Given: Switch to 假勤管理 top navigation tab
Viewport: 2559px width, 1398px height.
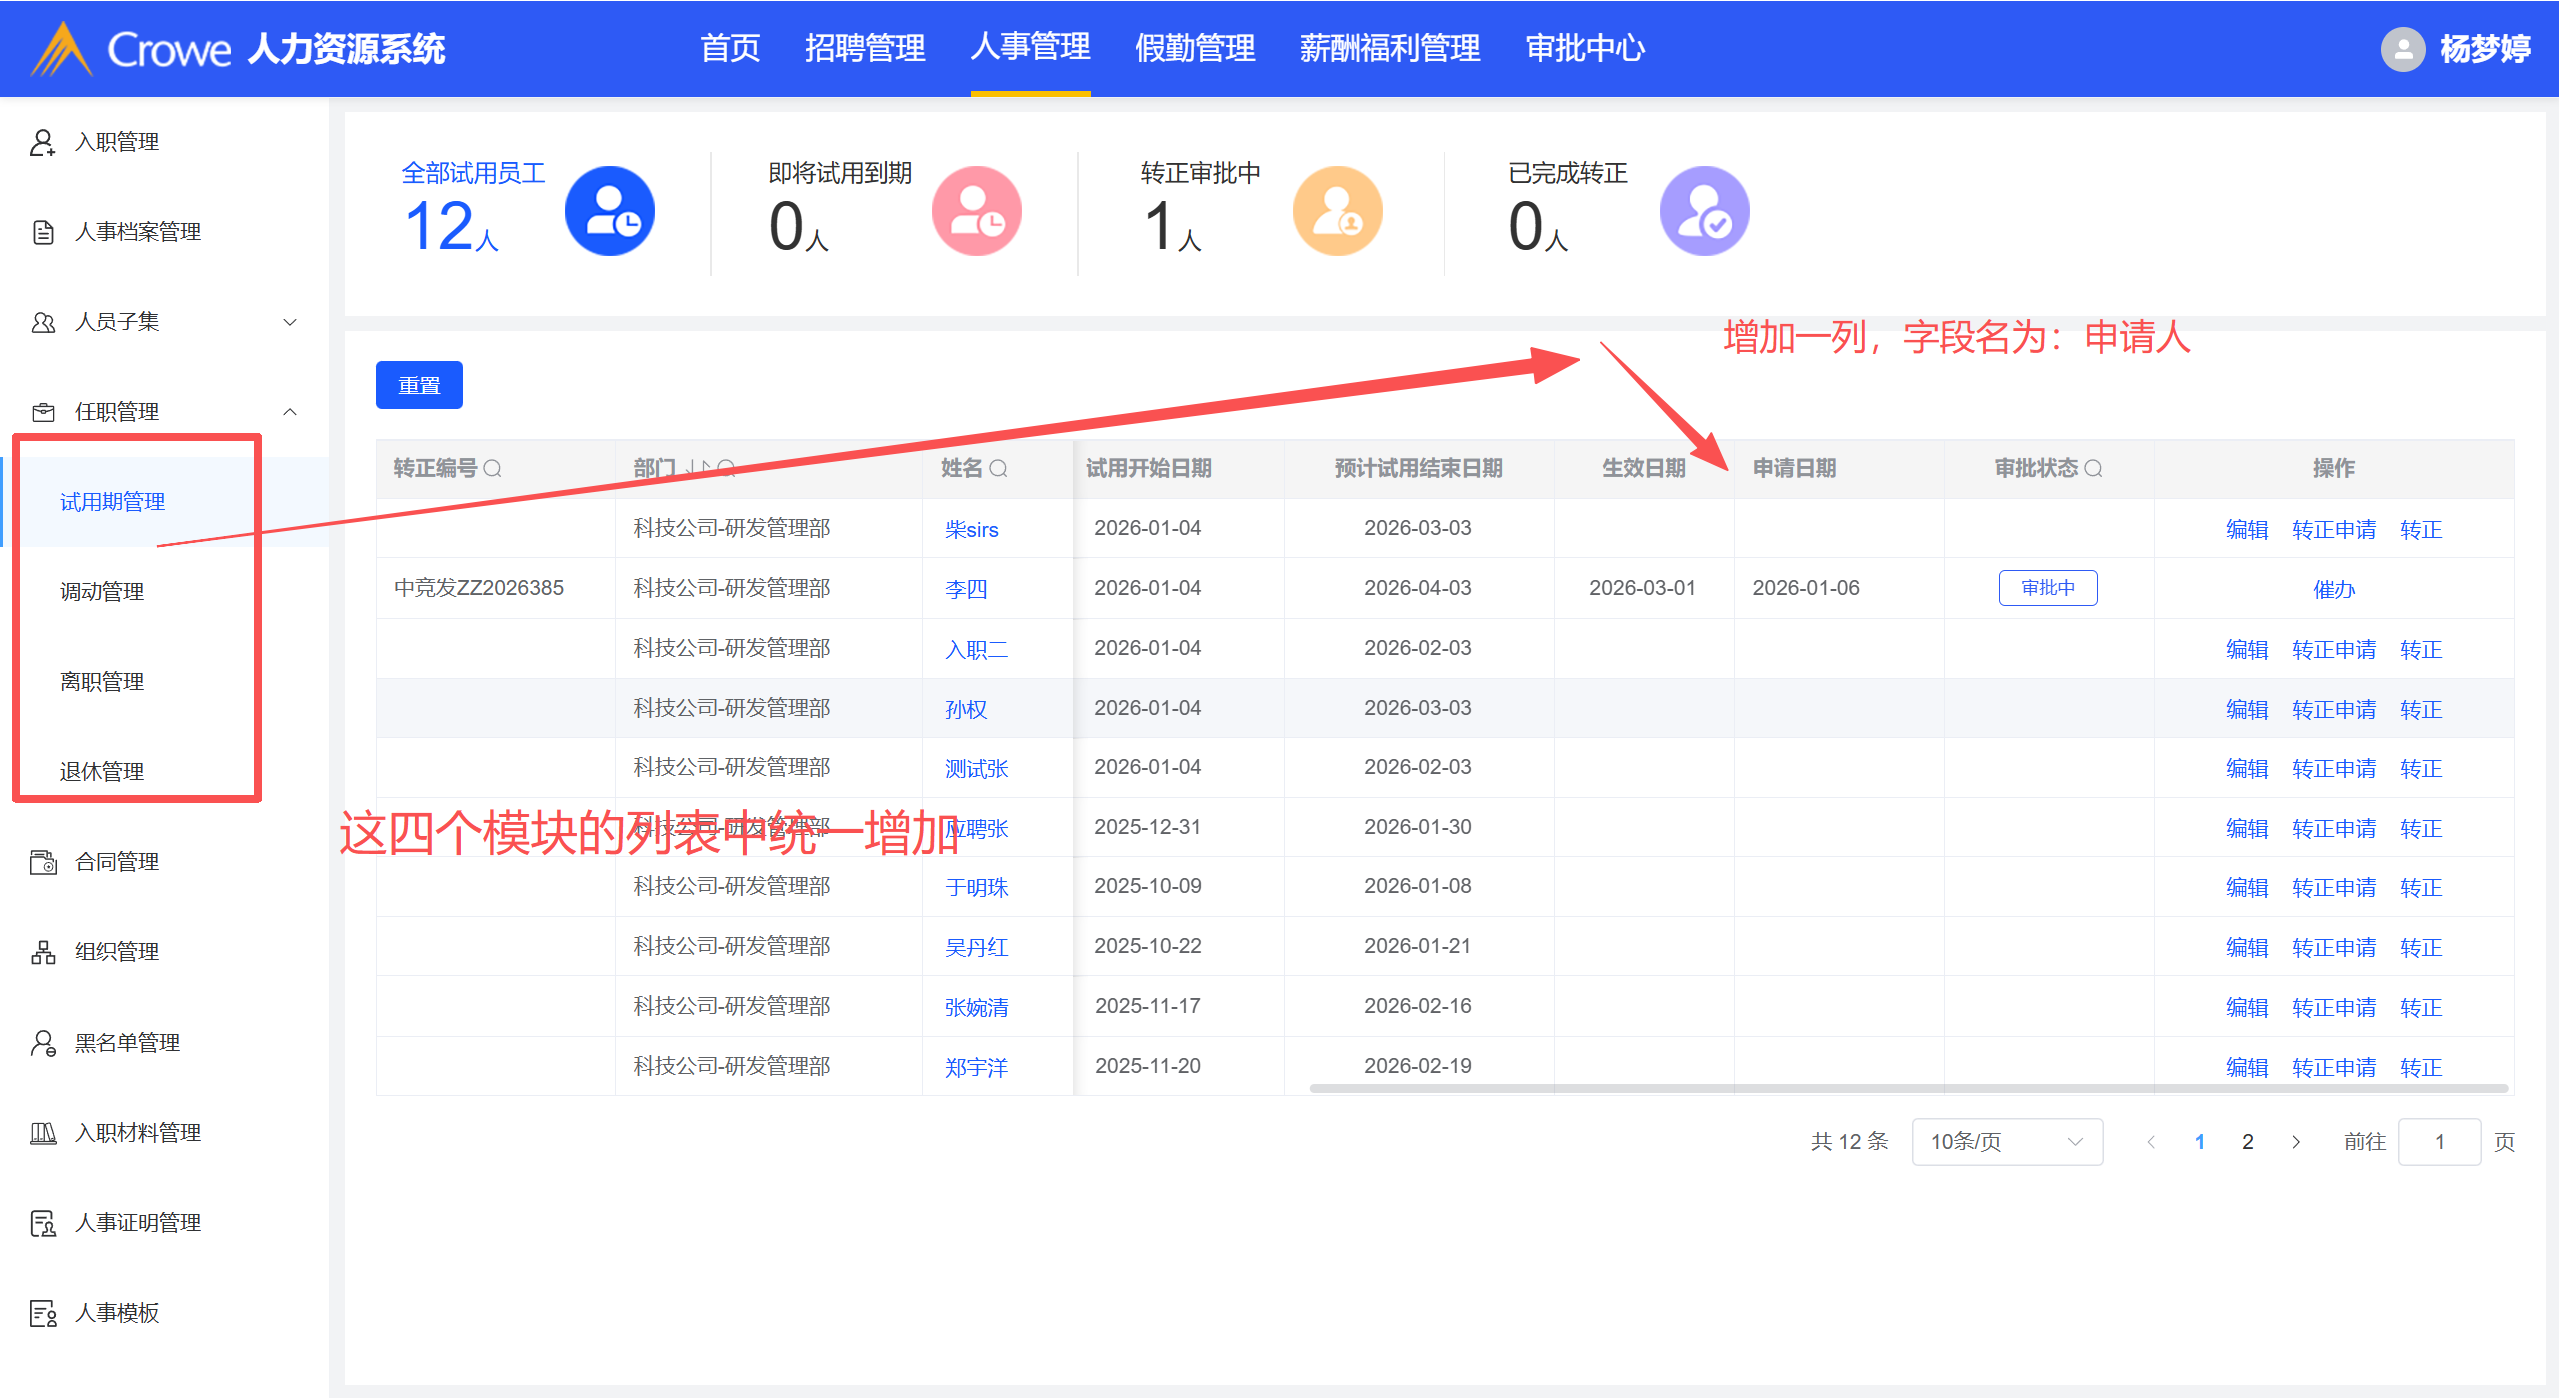Looking at the screenshot, I should click(x=1195, y=48).
